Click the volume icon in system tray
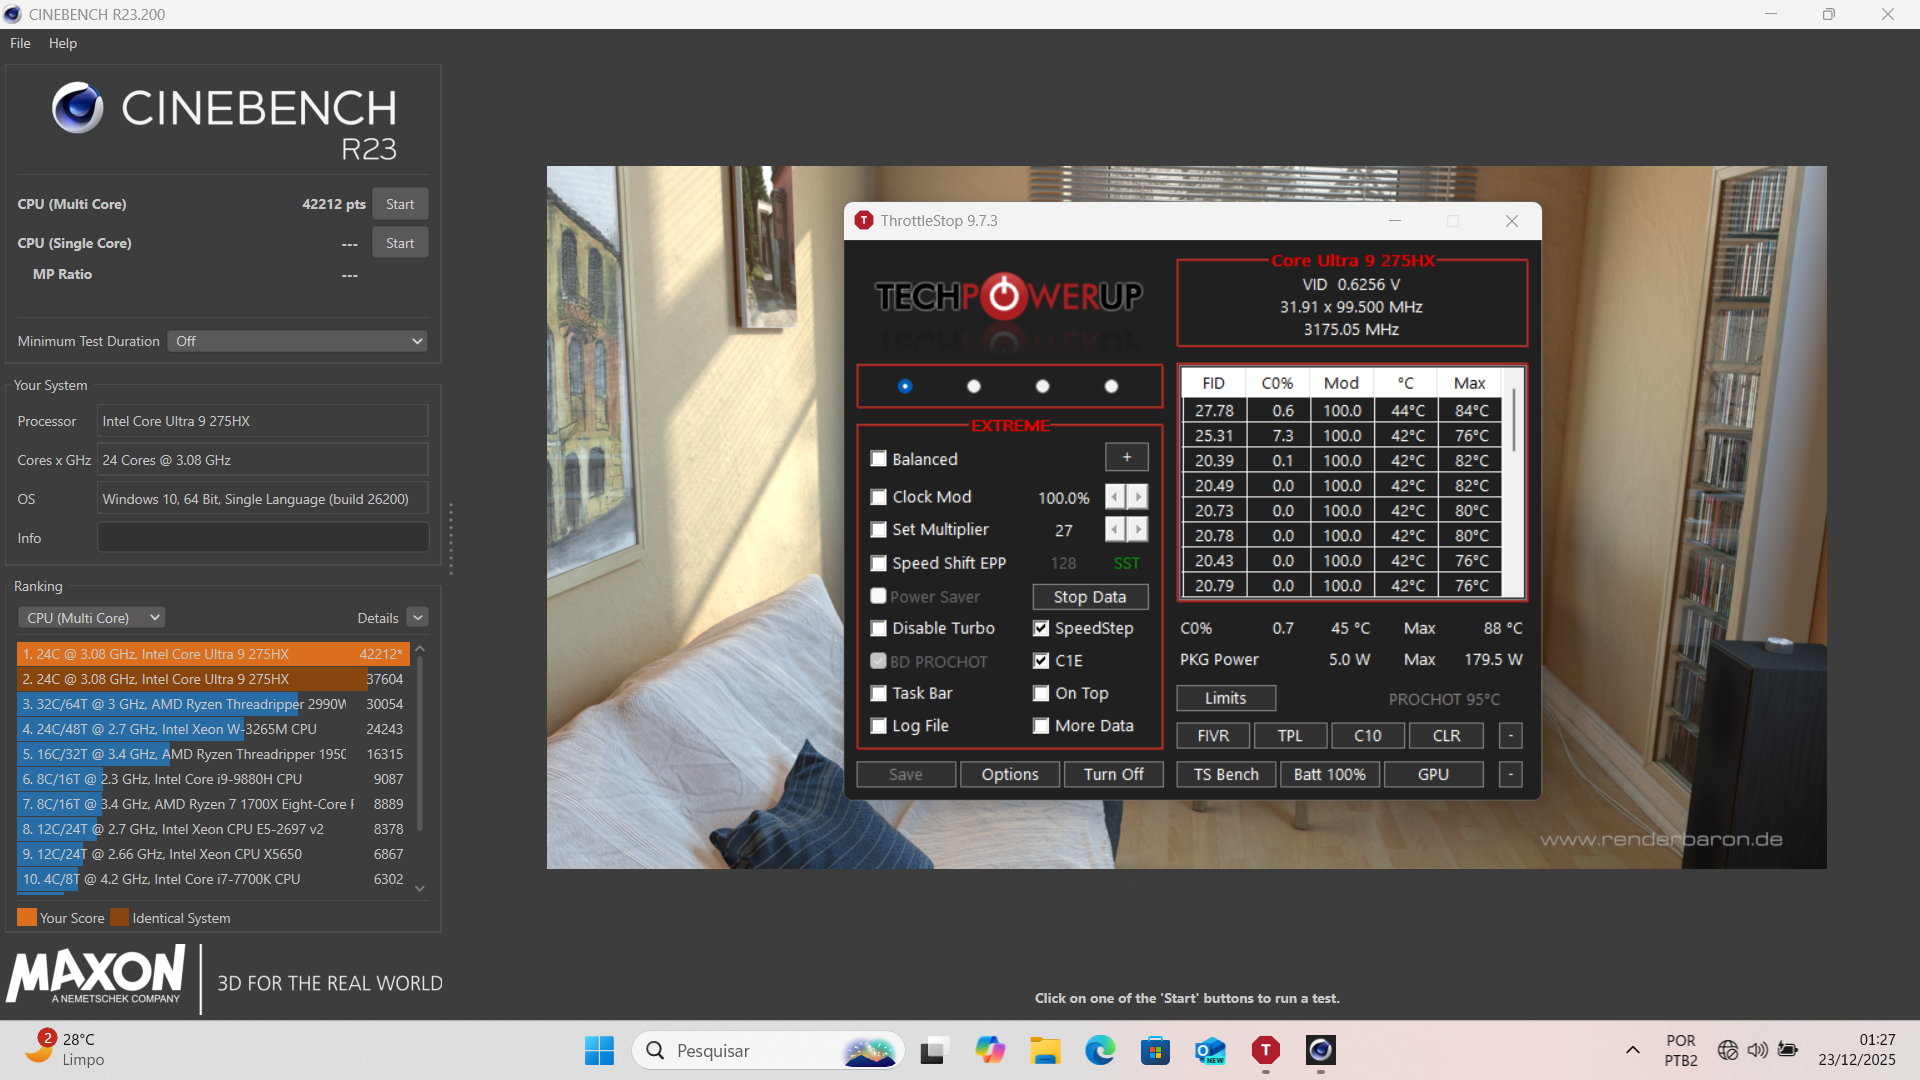Image resolution: width=1920 pixels, height=1080 pixels. click(x=1757, y=1050)
